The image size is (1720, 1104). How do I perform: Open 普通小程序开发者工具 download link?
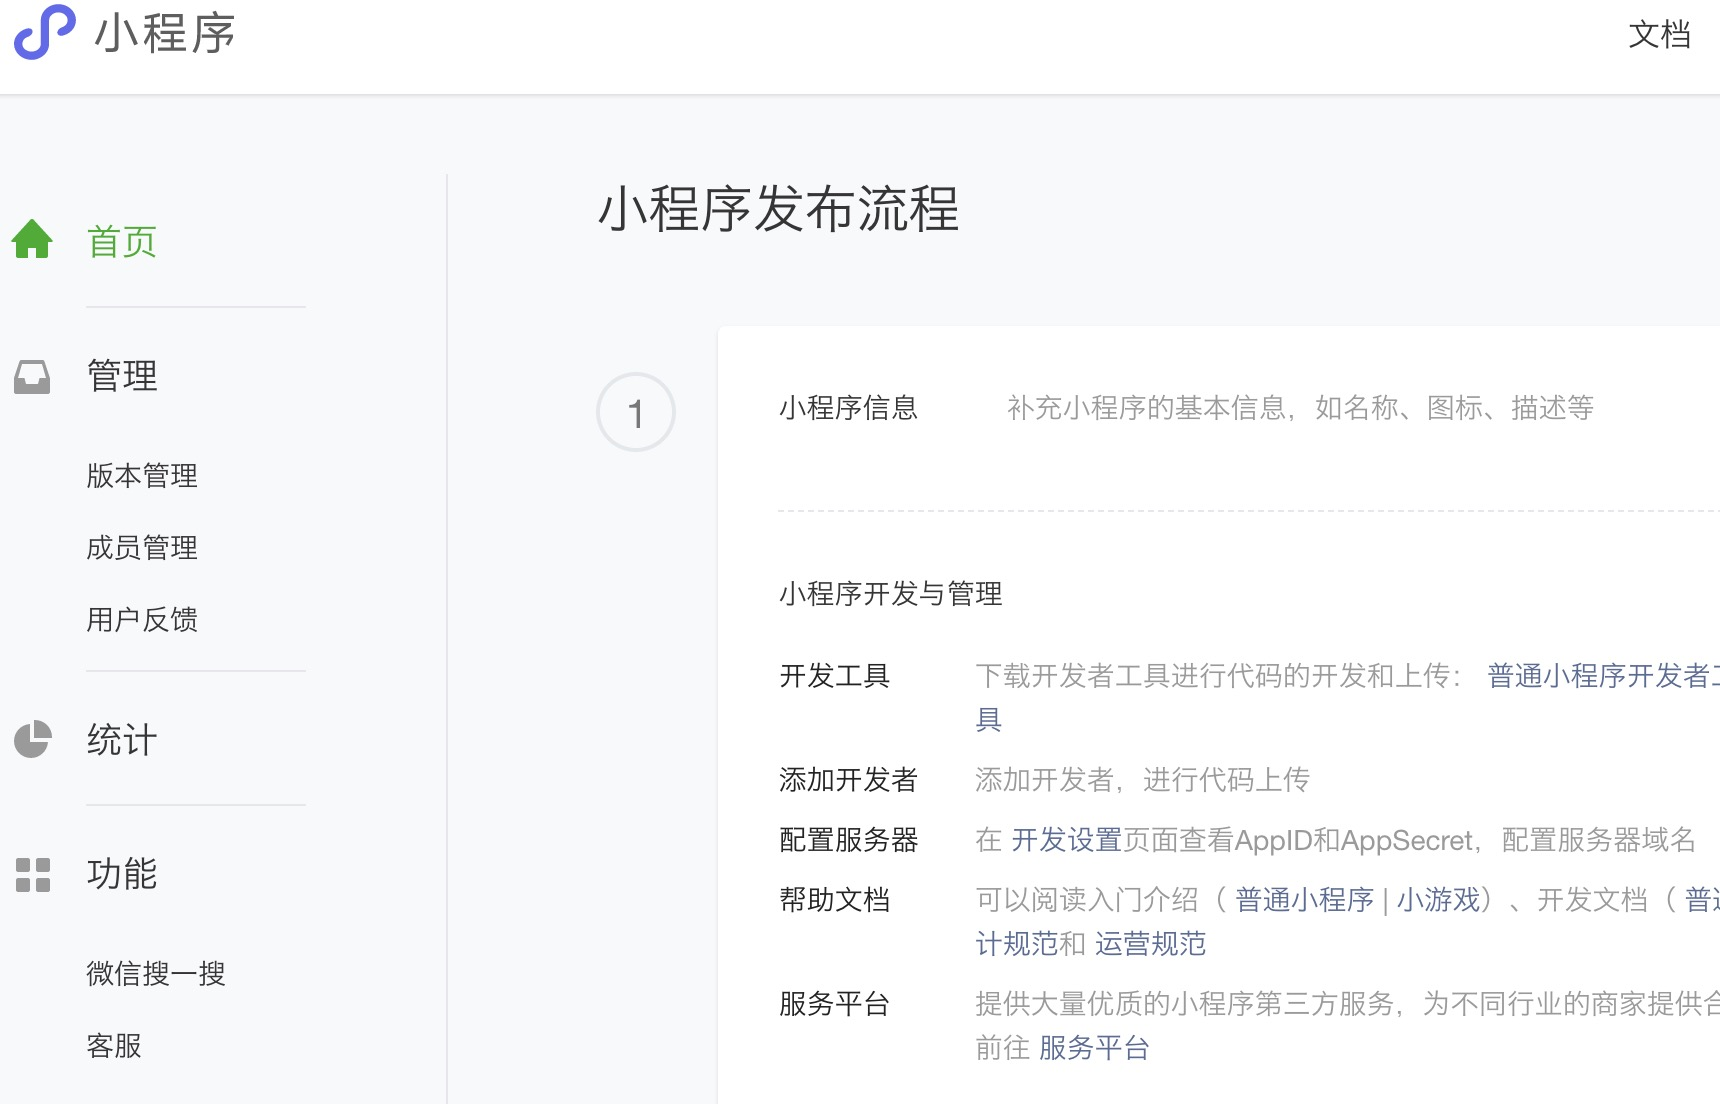[1603, 676]
